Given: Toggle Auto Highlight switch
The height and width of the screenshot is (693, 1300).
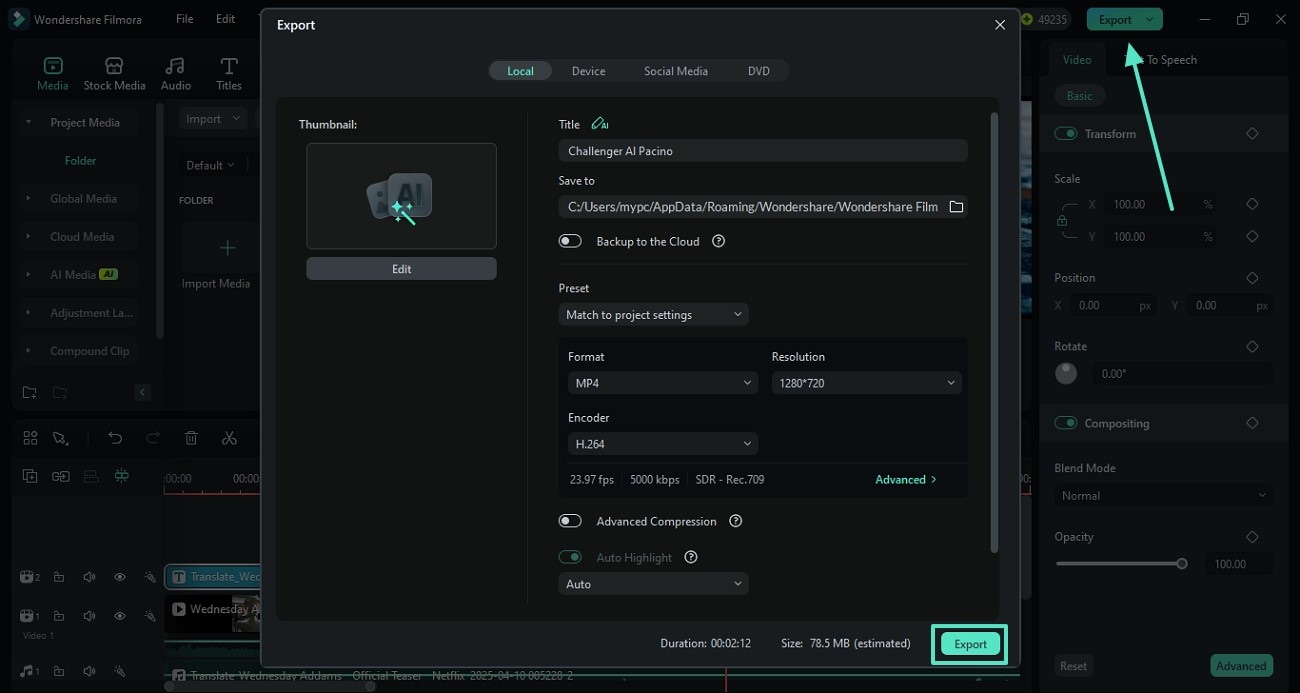Looking at the screenshot, I should [x=570, y=557].
